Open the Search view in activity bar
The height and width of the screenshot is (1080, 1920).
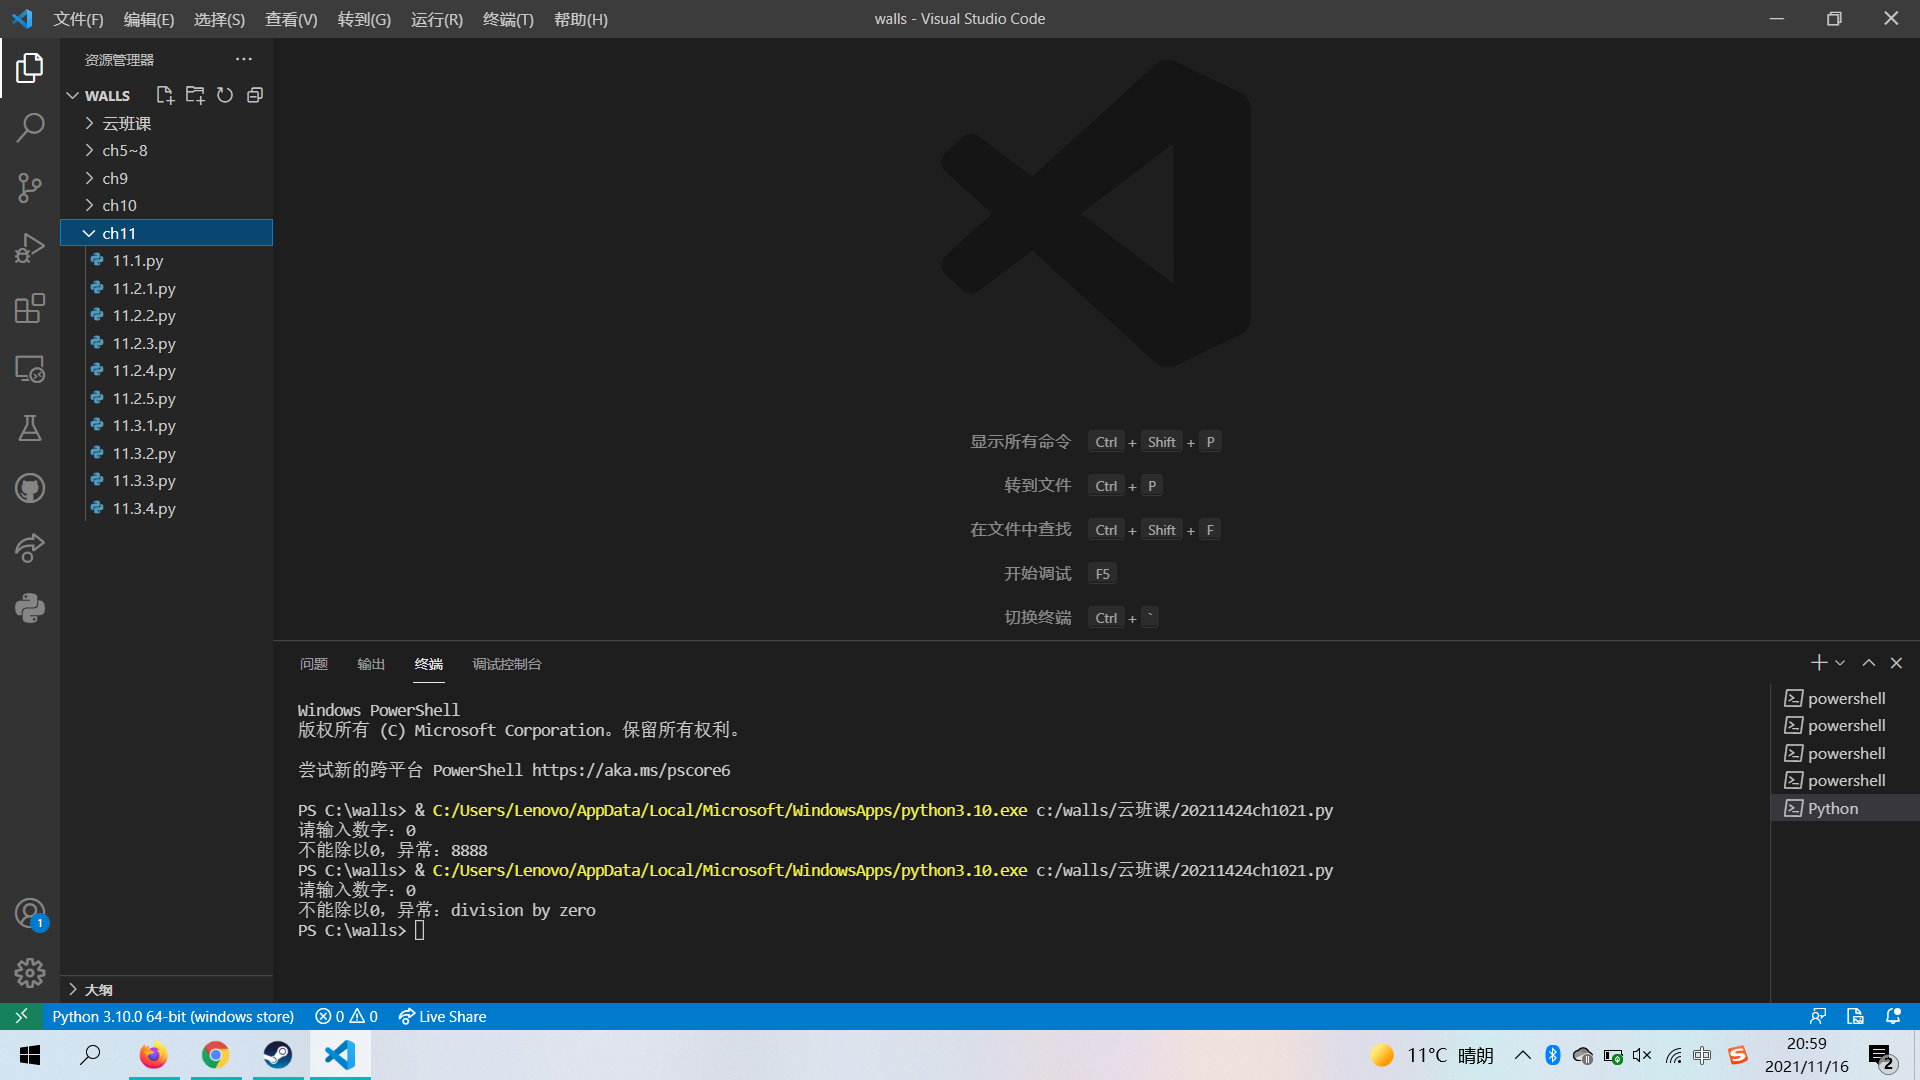pyautogui.click(x=30, y=128)
